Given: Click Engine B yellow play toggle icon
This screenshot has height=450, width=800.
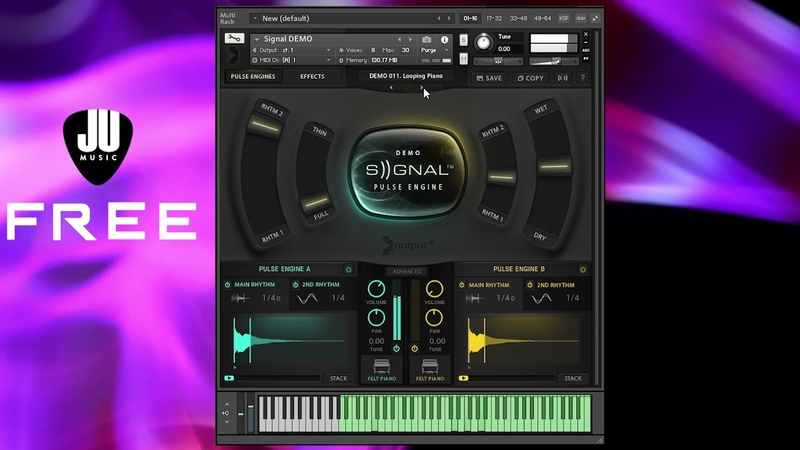Looking at the screenshot, I should (463, 378).
